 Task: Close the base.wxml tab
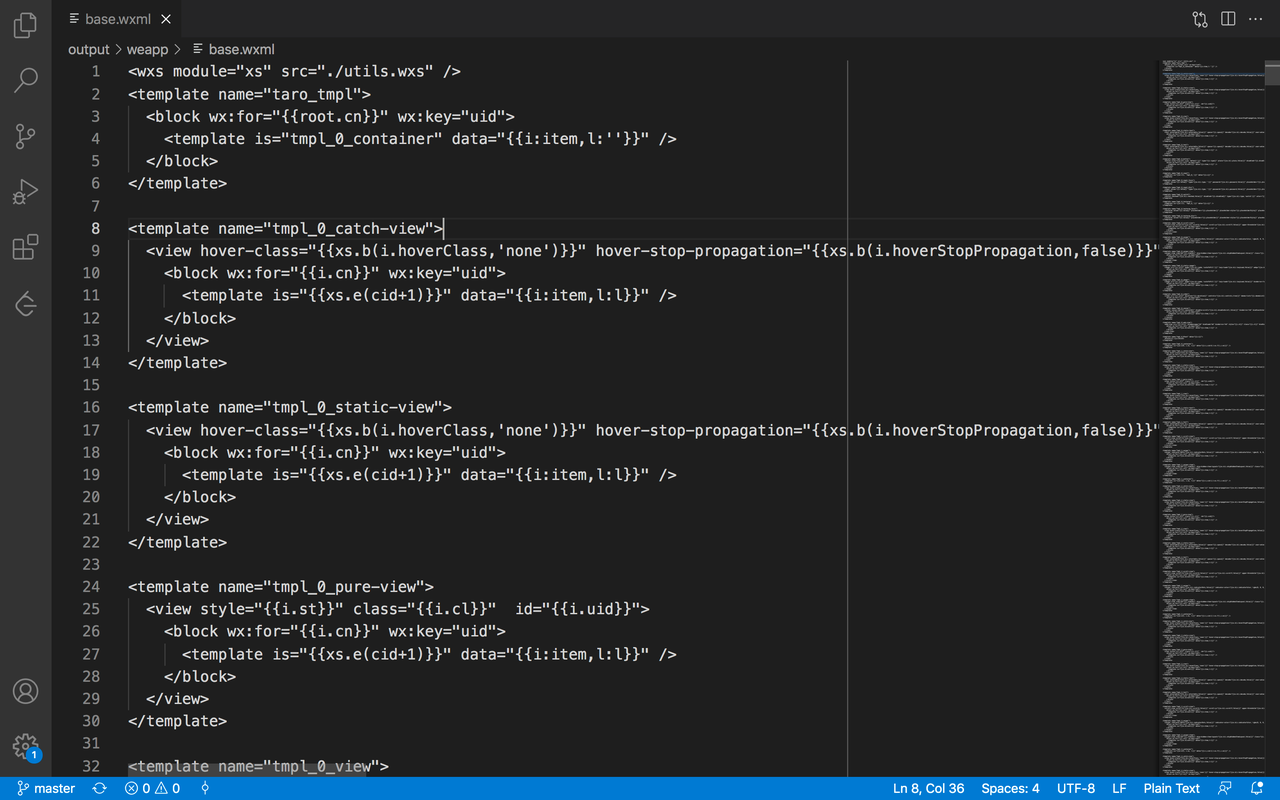(x=166, y=19)
